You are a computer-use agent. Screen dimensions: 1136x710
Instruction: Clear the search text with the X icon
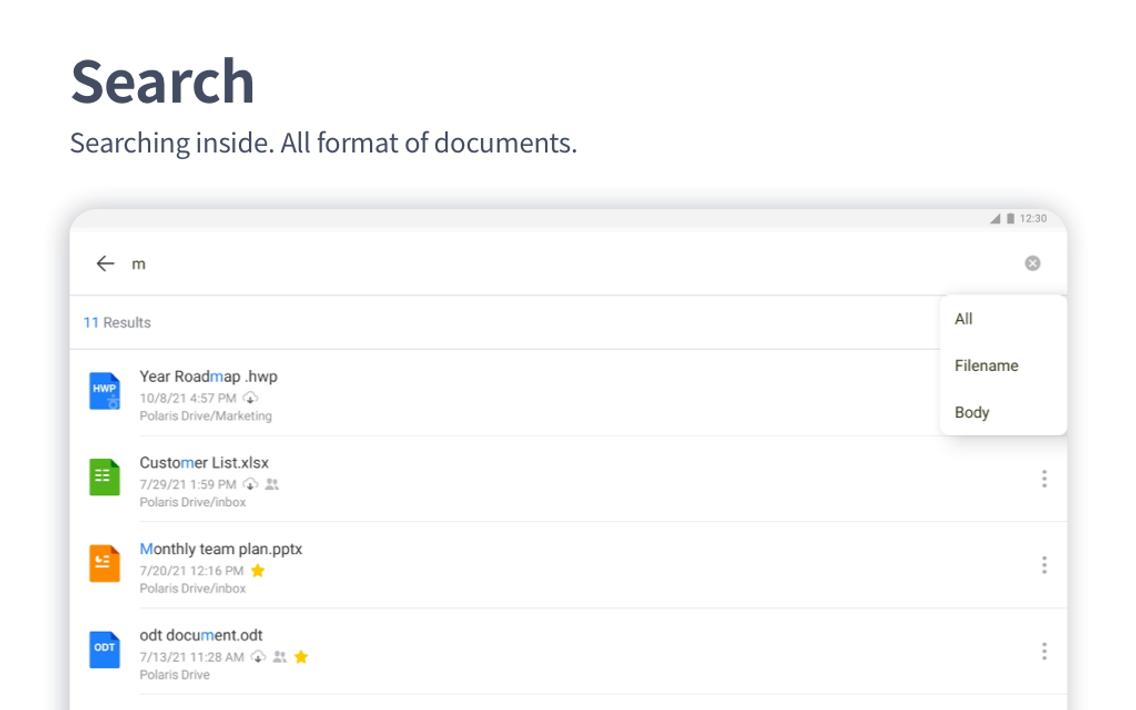click(1032, 264)
